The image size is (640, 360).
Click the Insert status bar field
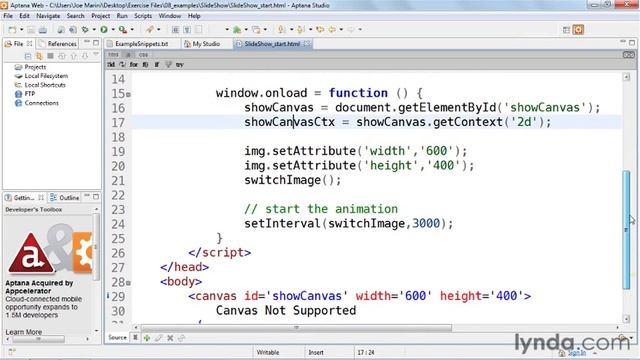click(x=316, y=352)
